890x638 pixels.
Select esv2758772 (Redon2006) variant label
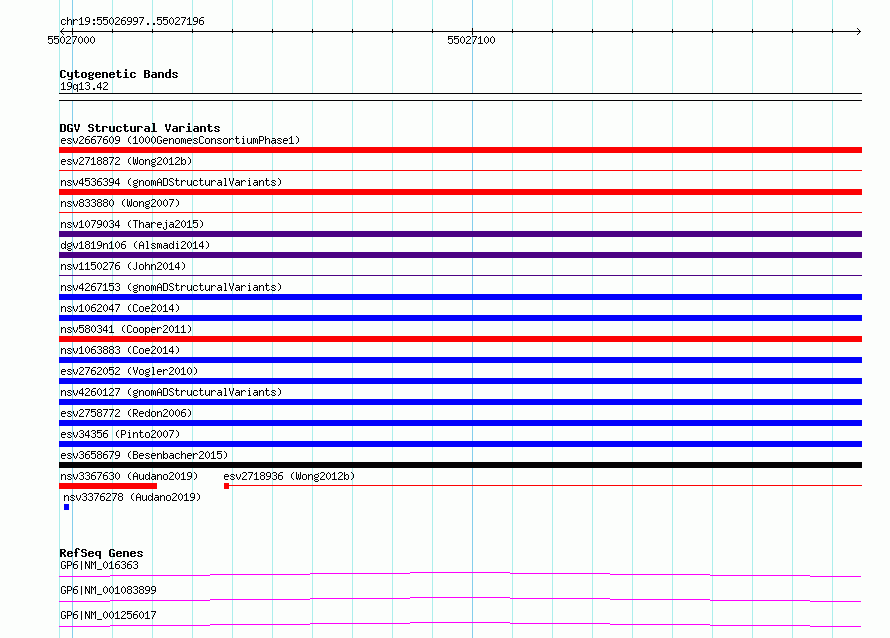[x=126, y=413]
